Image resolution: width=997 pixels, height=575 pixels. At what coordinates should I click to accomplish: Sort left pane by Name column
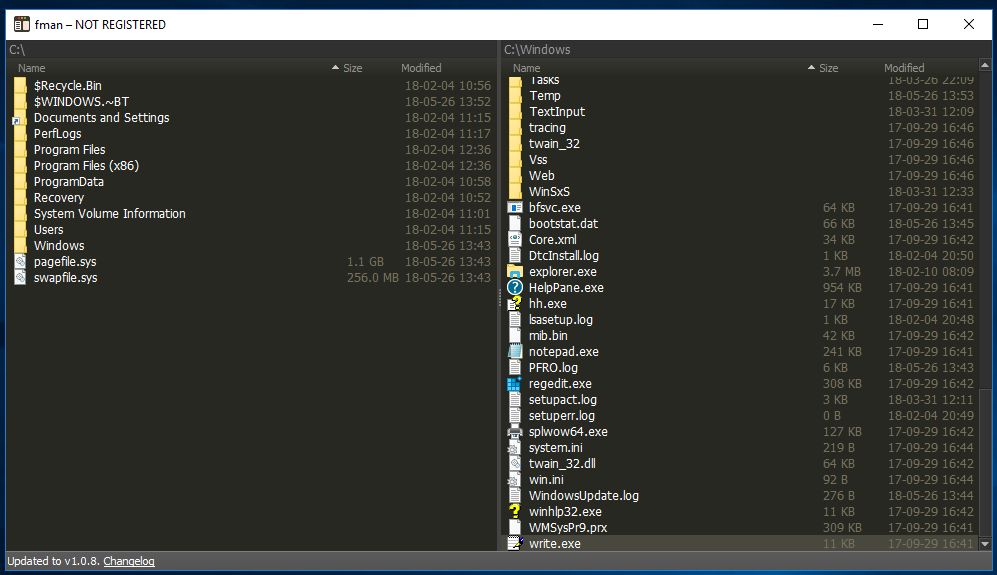tap(32, 68)
